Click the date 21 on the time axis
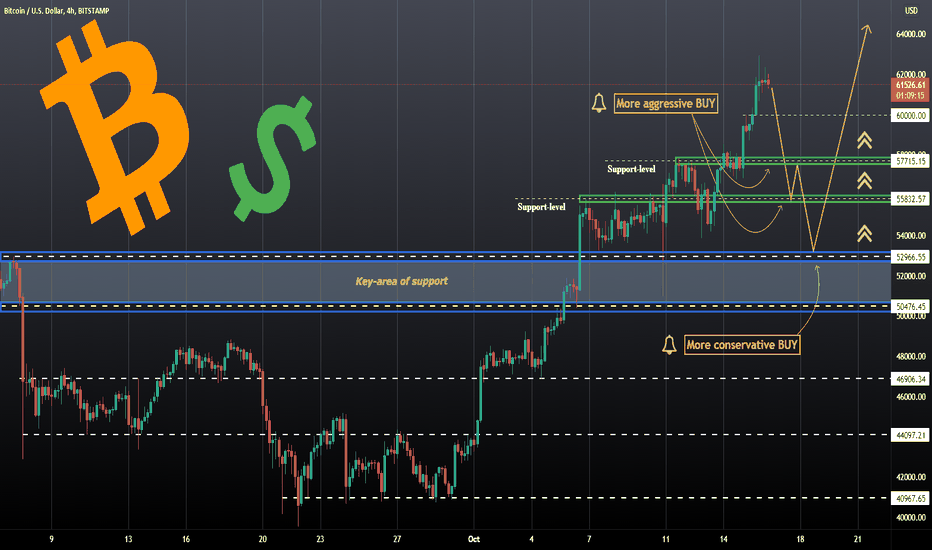Screen dimensions: 932x550 coord(858,539)
